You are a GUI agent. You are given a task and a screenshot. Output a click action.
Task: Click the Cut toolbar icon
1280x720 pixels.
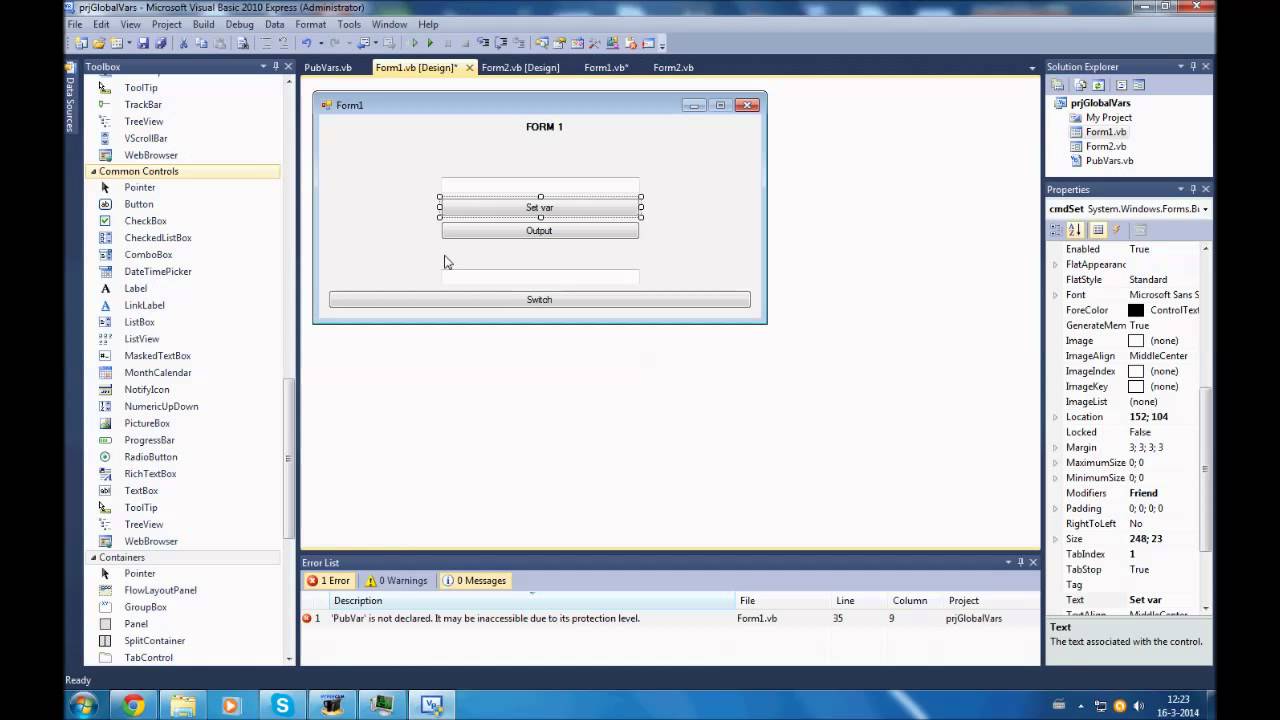183,43
